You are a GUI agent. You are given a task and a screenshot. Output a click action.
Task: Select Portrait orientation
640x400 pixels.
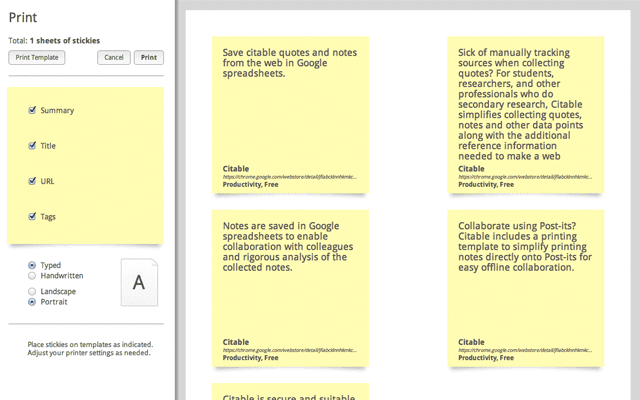pos(33,301)
